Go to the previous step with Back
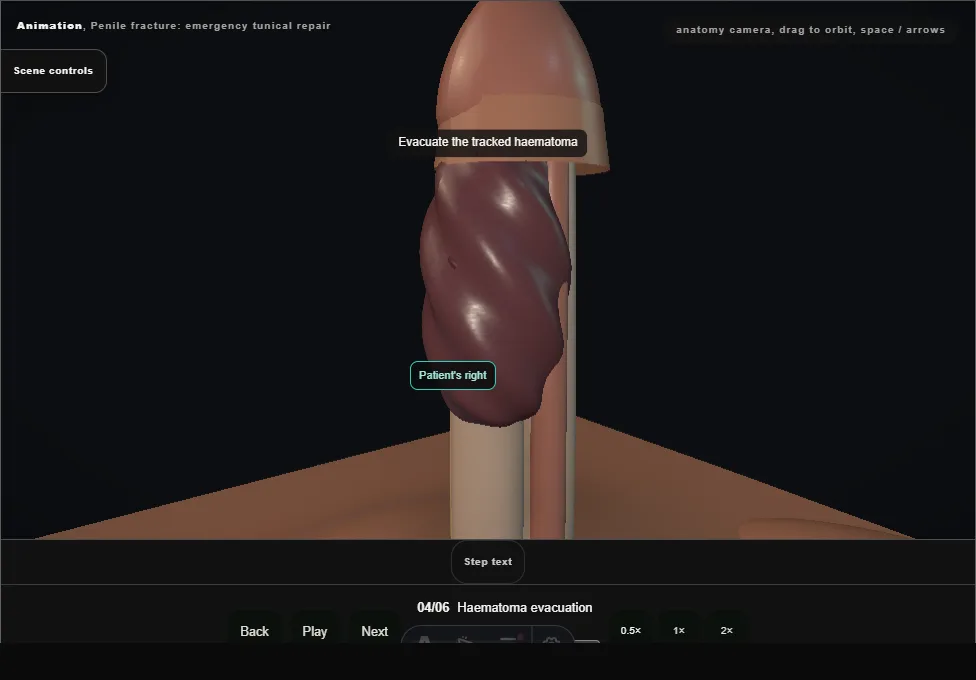 coord(255,631)
